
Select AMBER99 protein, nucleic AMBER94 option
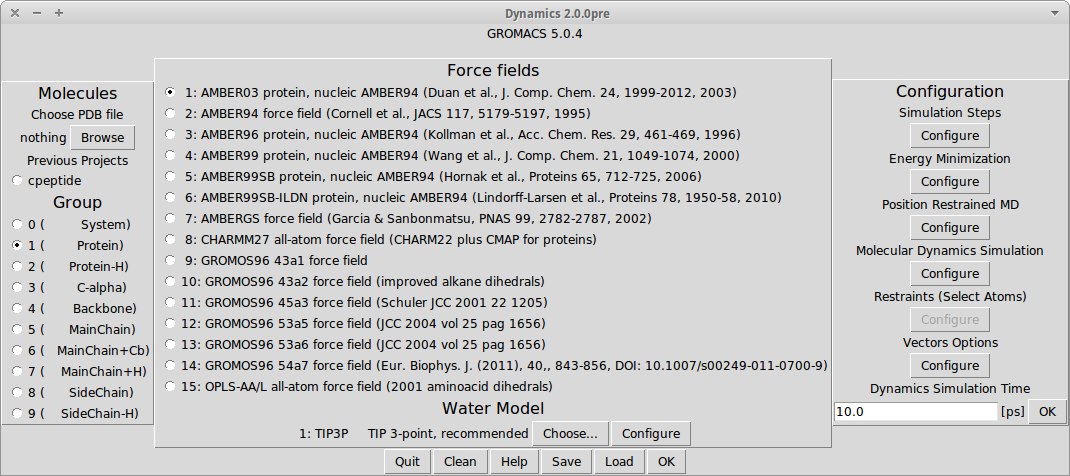170,155
